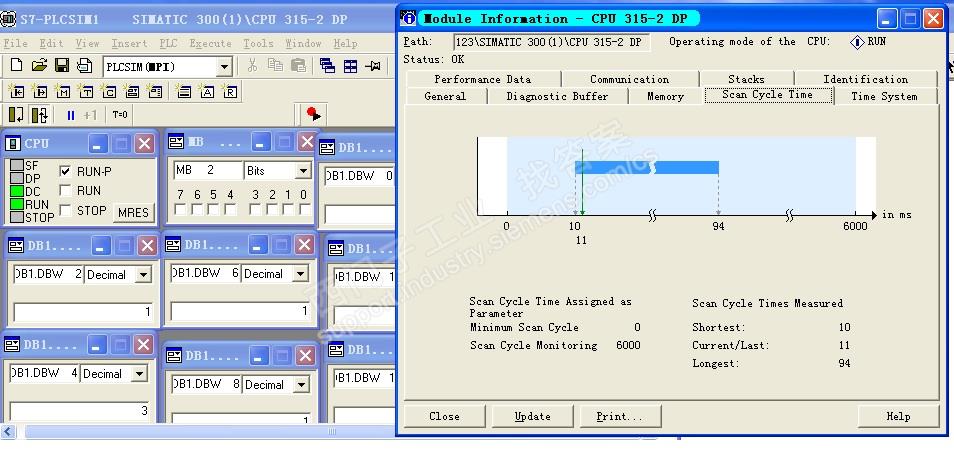Toggle bit 5 of MB 2

coord(214,209)
